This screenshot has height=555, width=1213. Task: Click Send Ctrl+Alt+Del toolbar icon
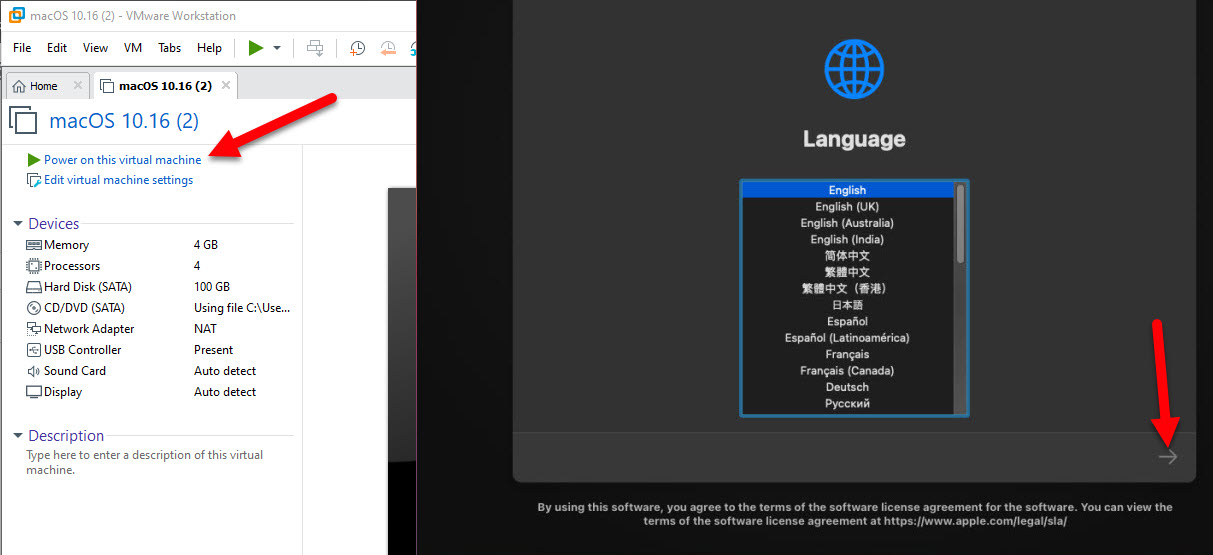[x=315, y=48]
